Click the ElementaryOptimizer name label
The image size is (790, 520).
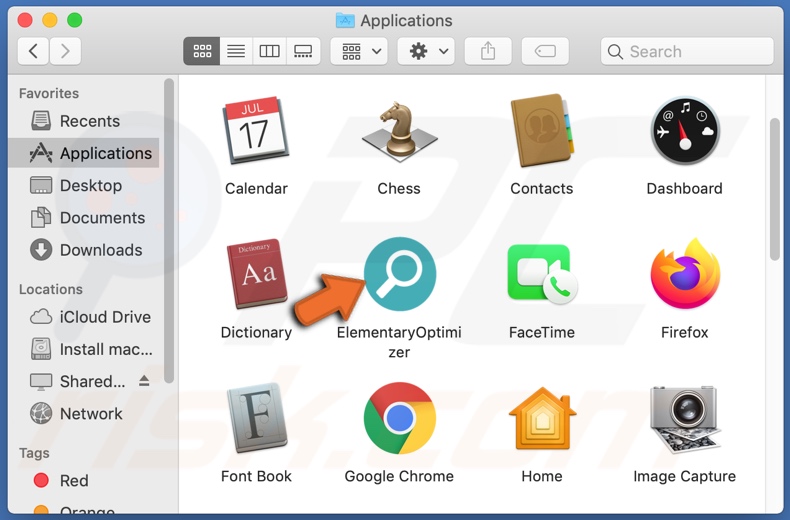[x=399, y=342]
